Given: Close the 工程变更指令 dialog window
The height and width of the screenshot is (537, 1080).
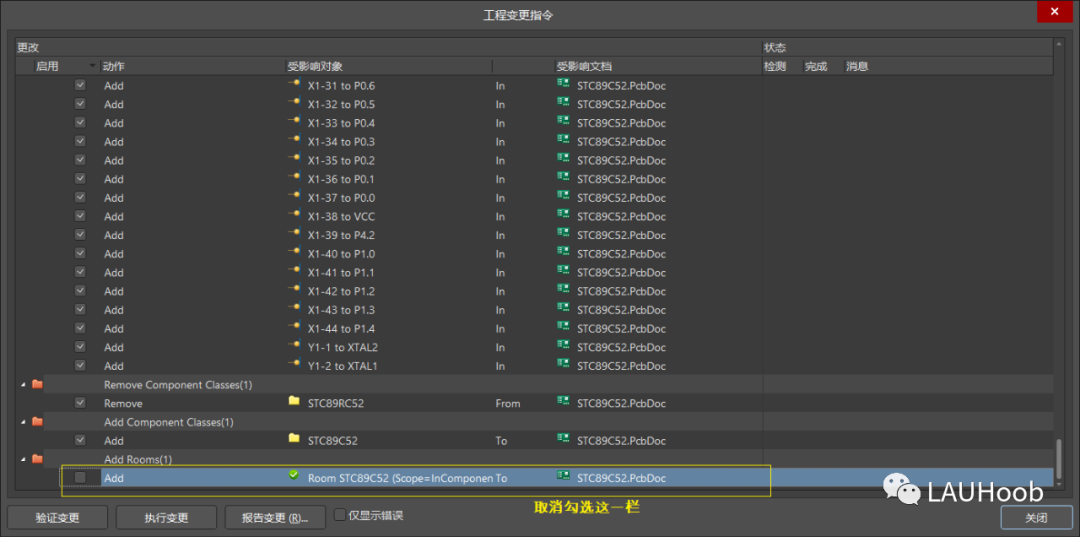Looking at the screenshot, I should (1055, 12).
